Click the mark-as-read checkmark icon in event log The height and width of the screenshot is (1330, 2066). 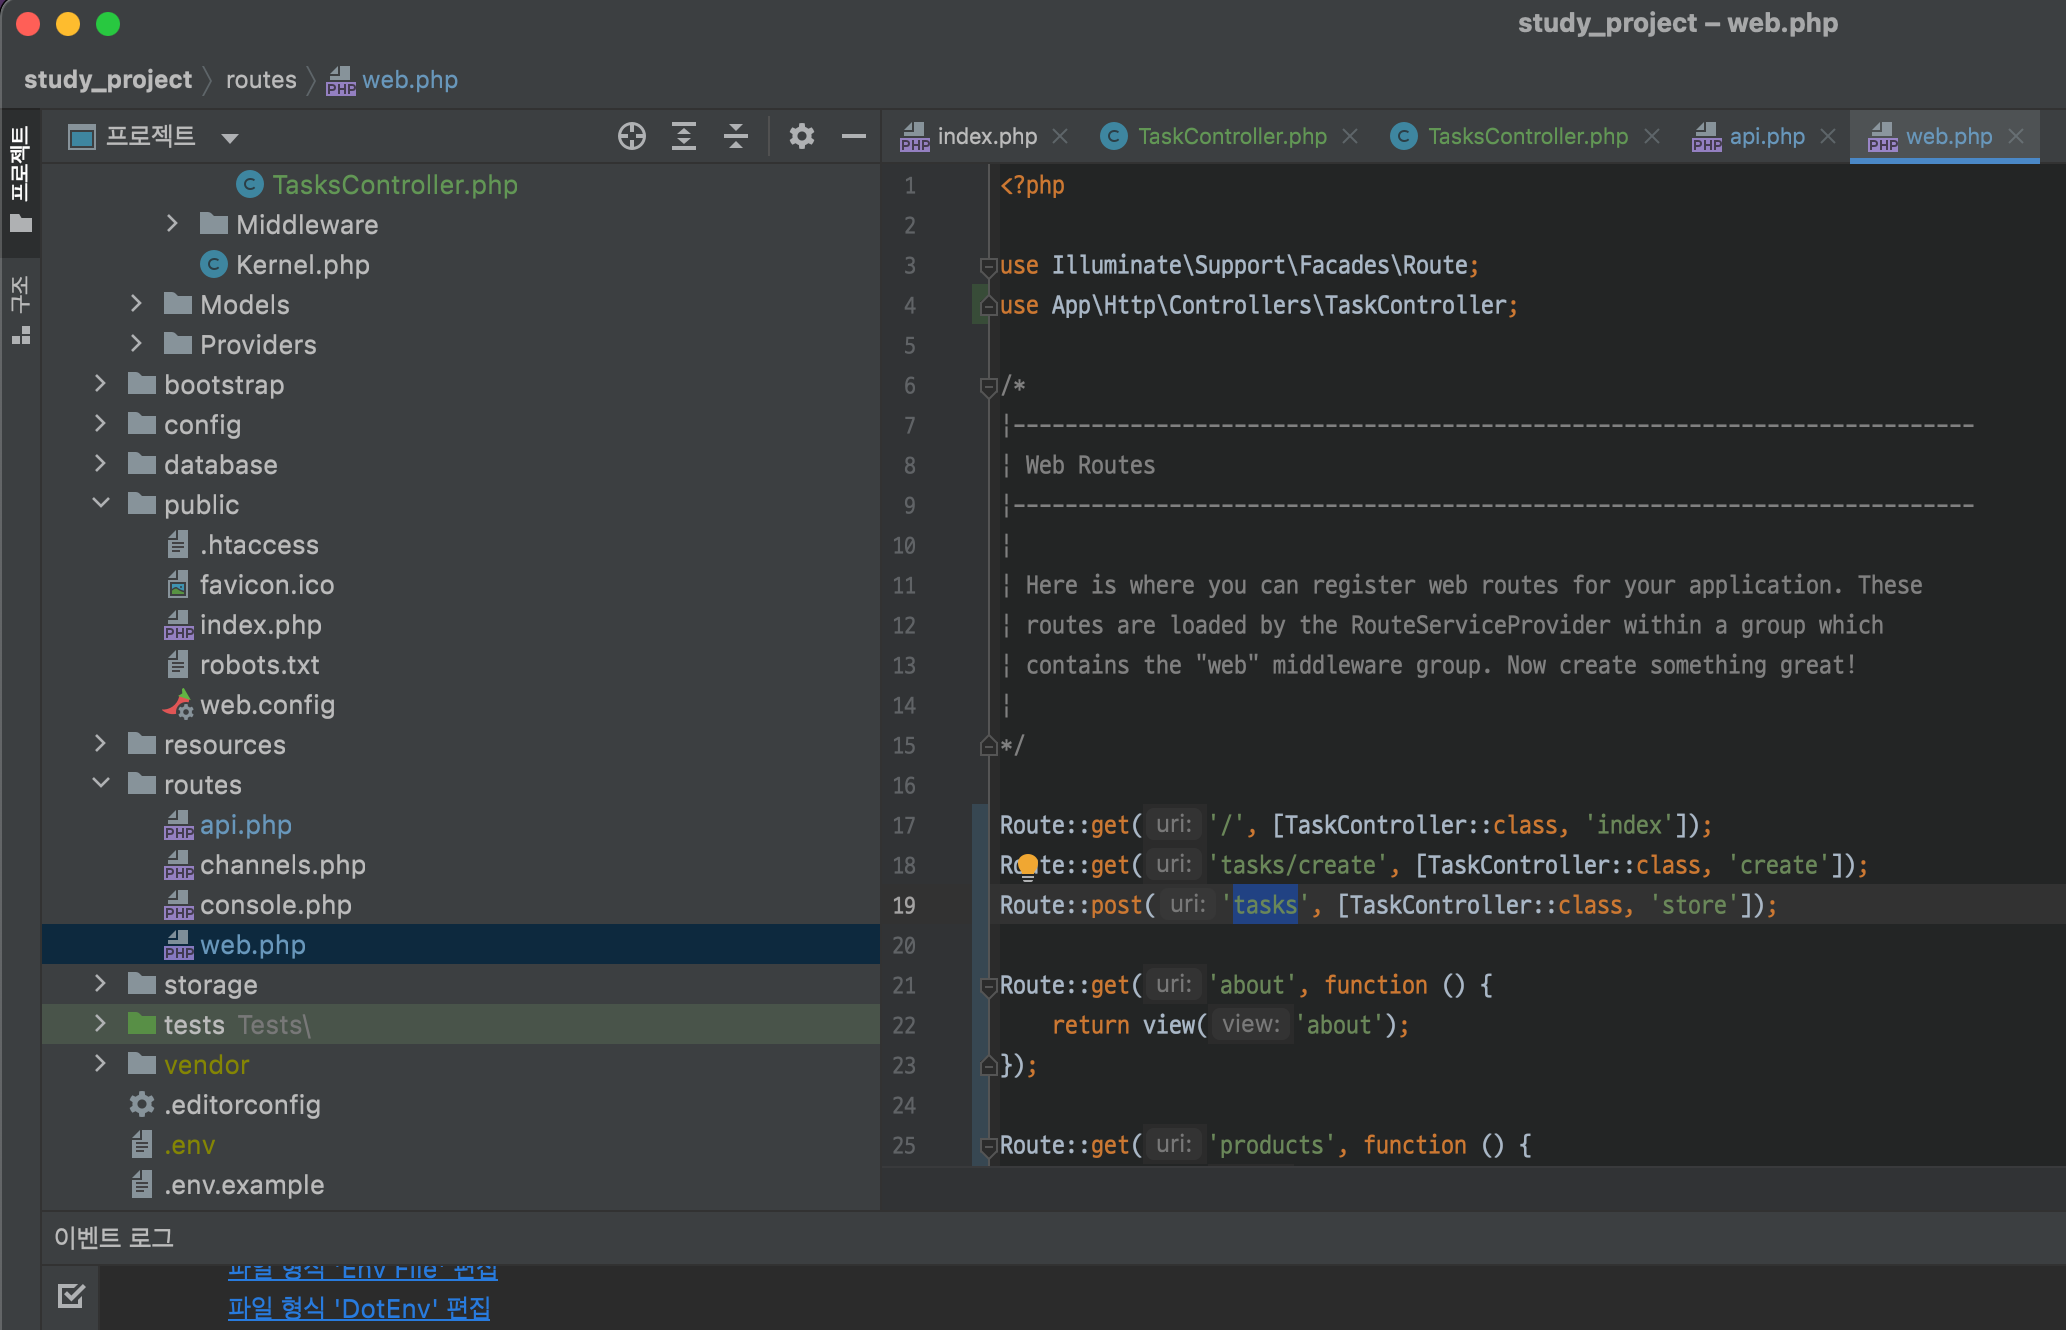(71, 1296)
